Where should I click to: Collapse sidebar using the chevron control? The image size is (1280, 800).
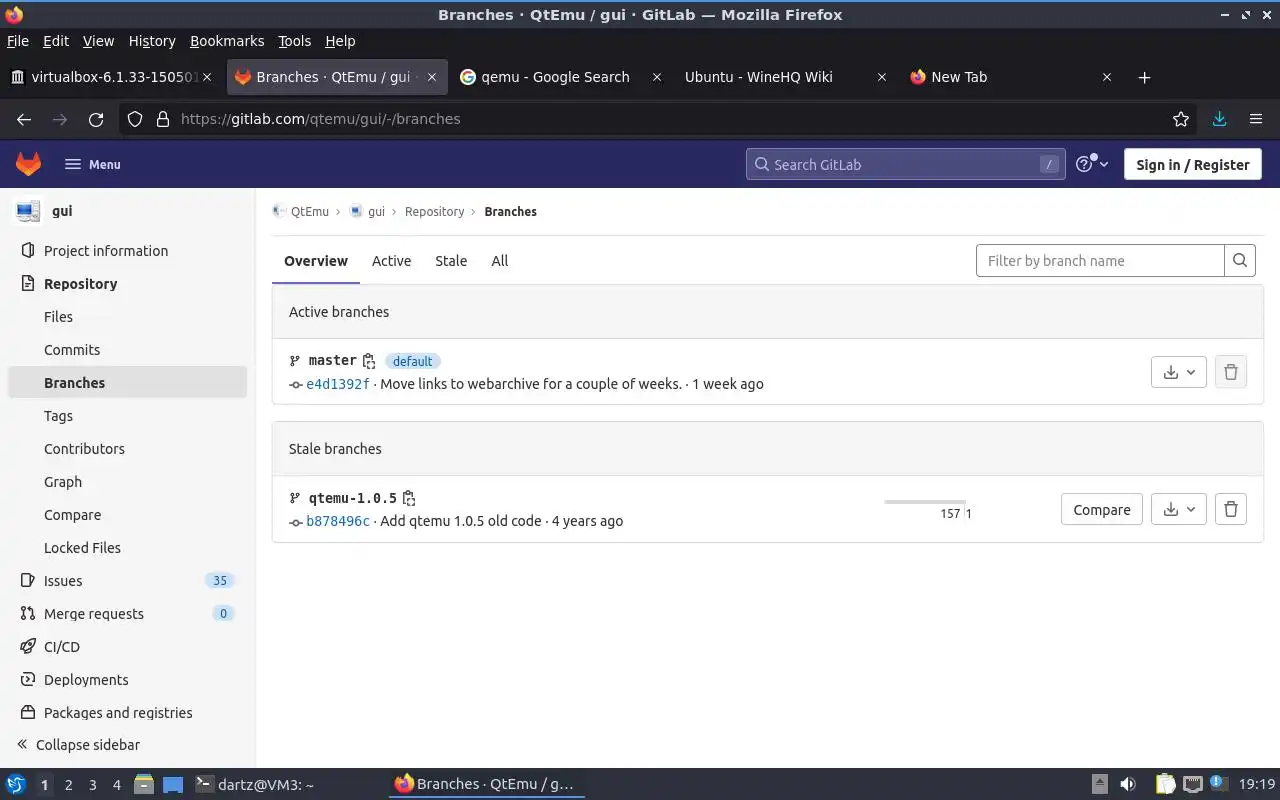[x=22, y=745]
